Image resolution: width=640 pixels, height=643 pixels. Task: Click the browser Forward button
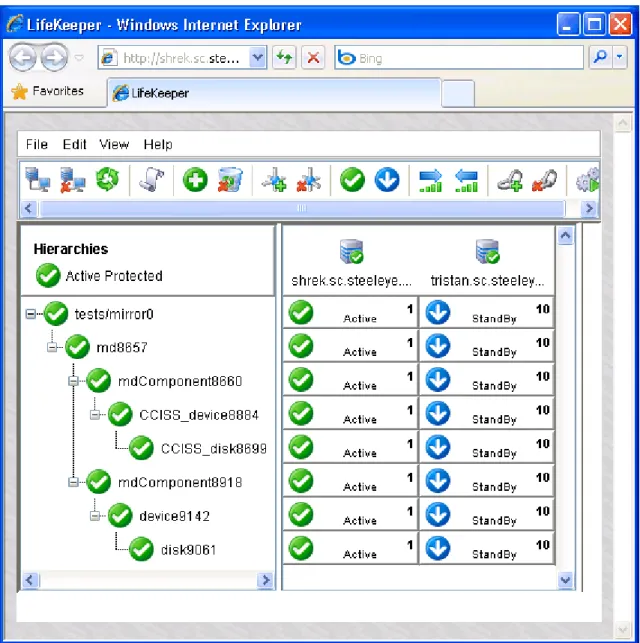click(x=54, y=57)
